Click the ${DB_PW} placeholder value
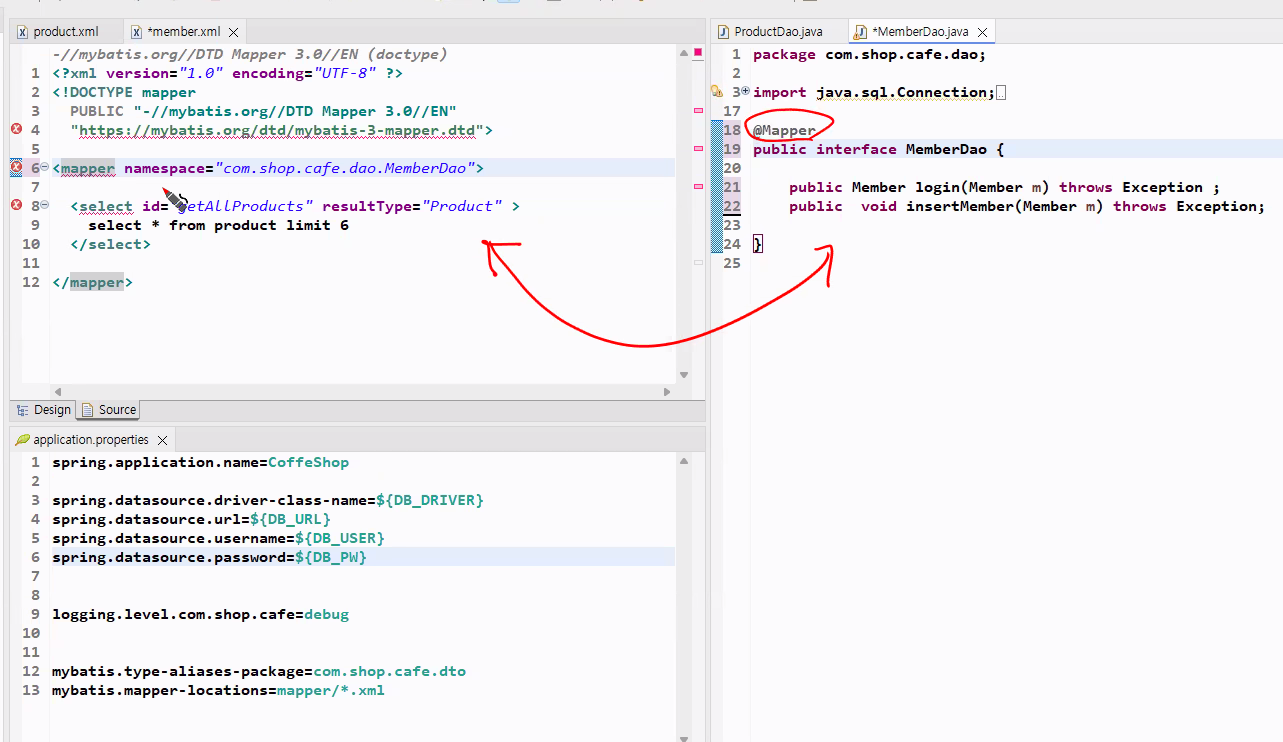The height and width of the screenshot is (742, 1283). tap(331, 557)
